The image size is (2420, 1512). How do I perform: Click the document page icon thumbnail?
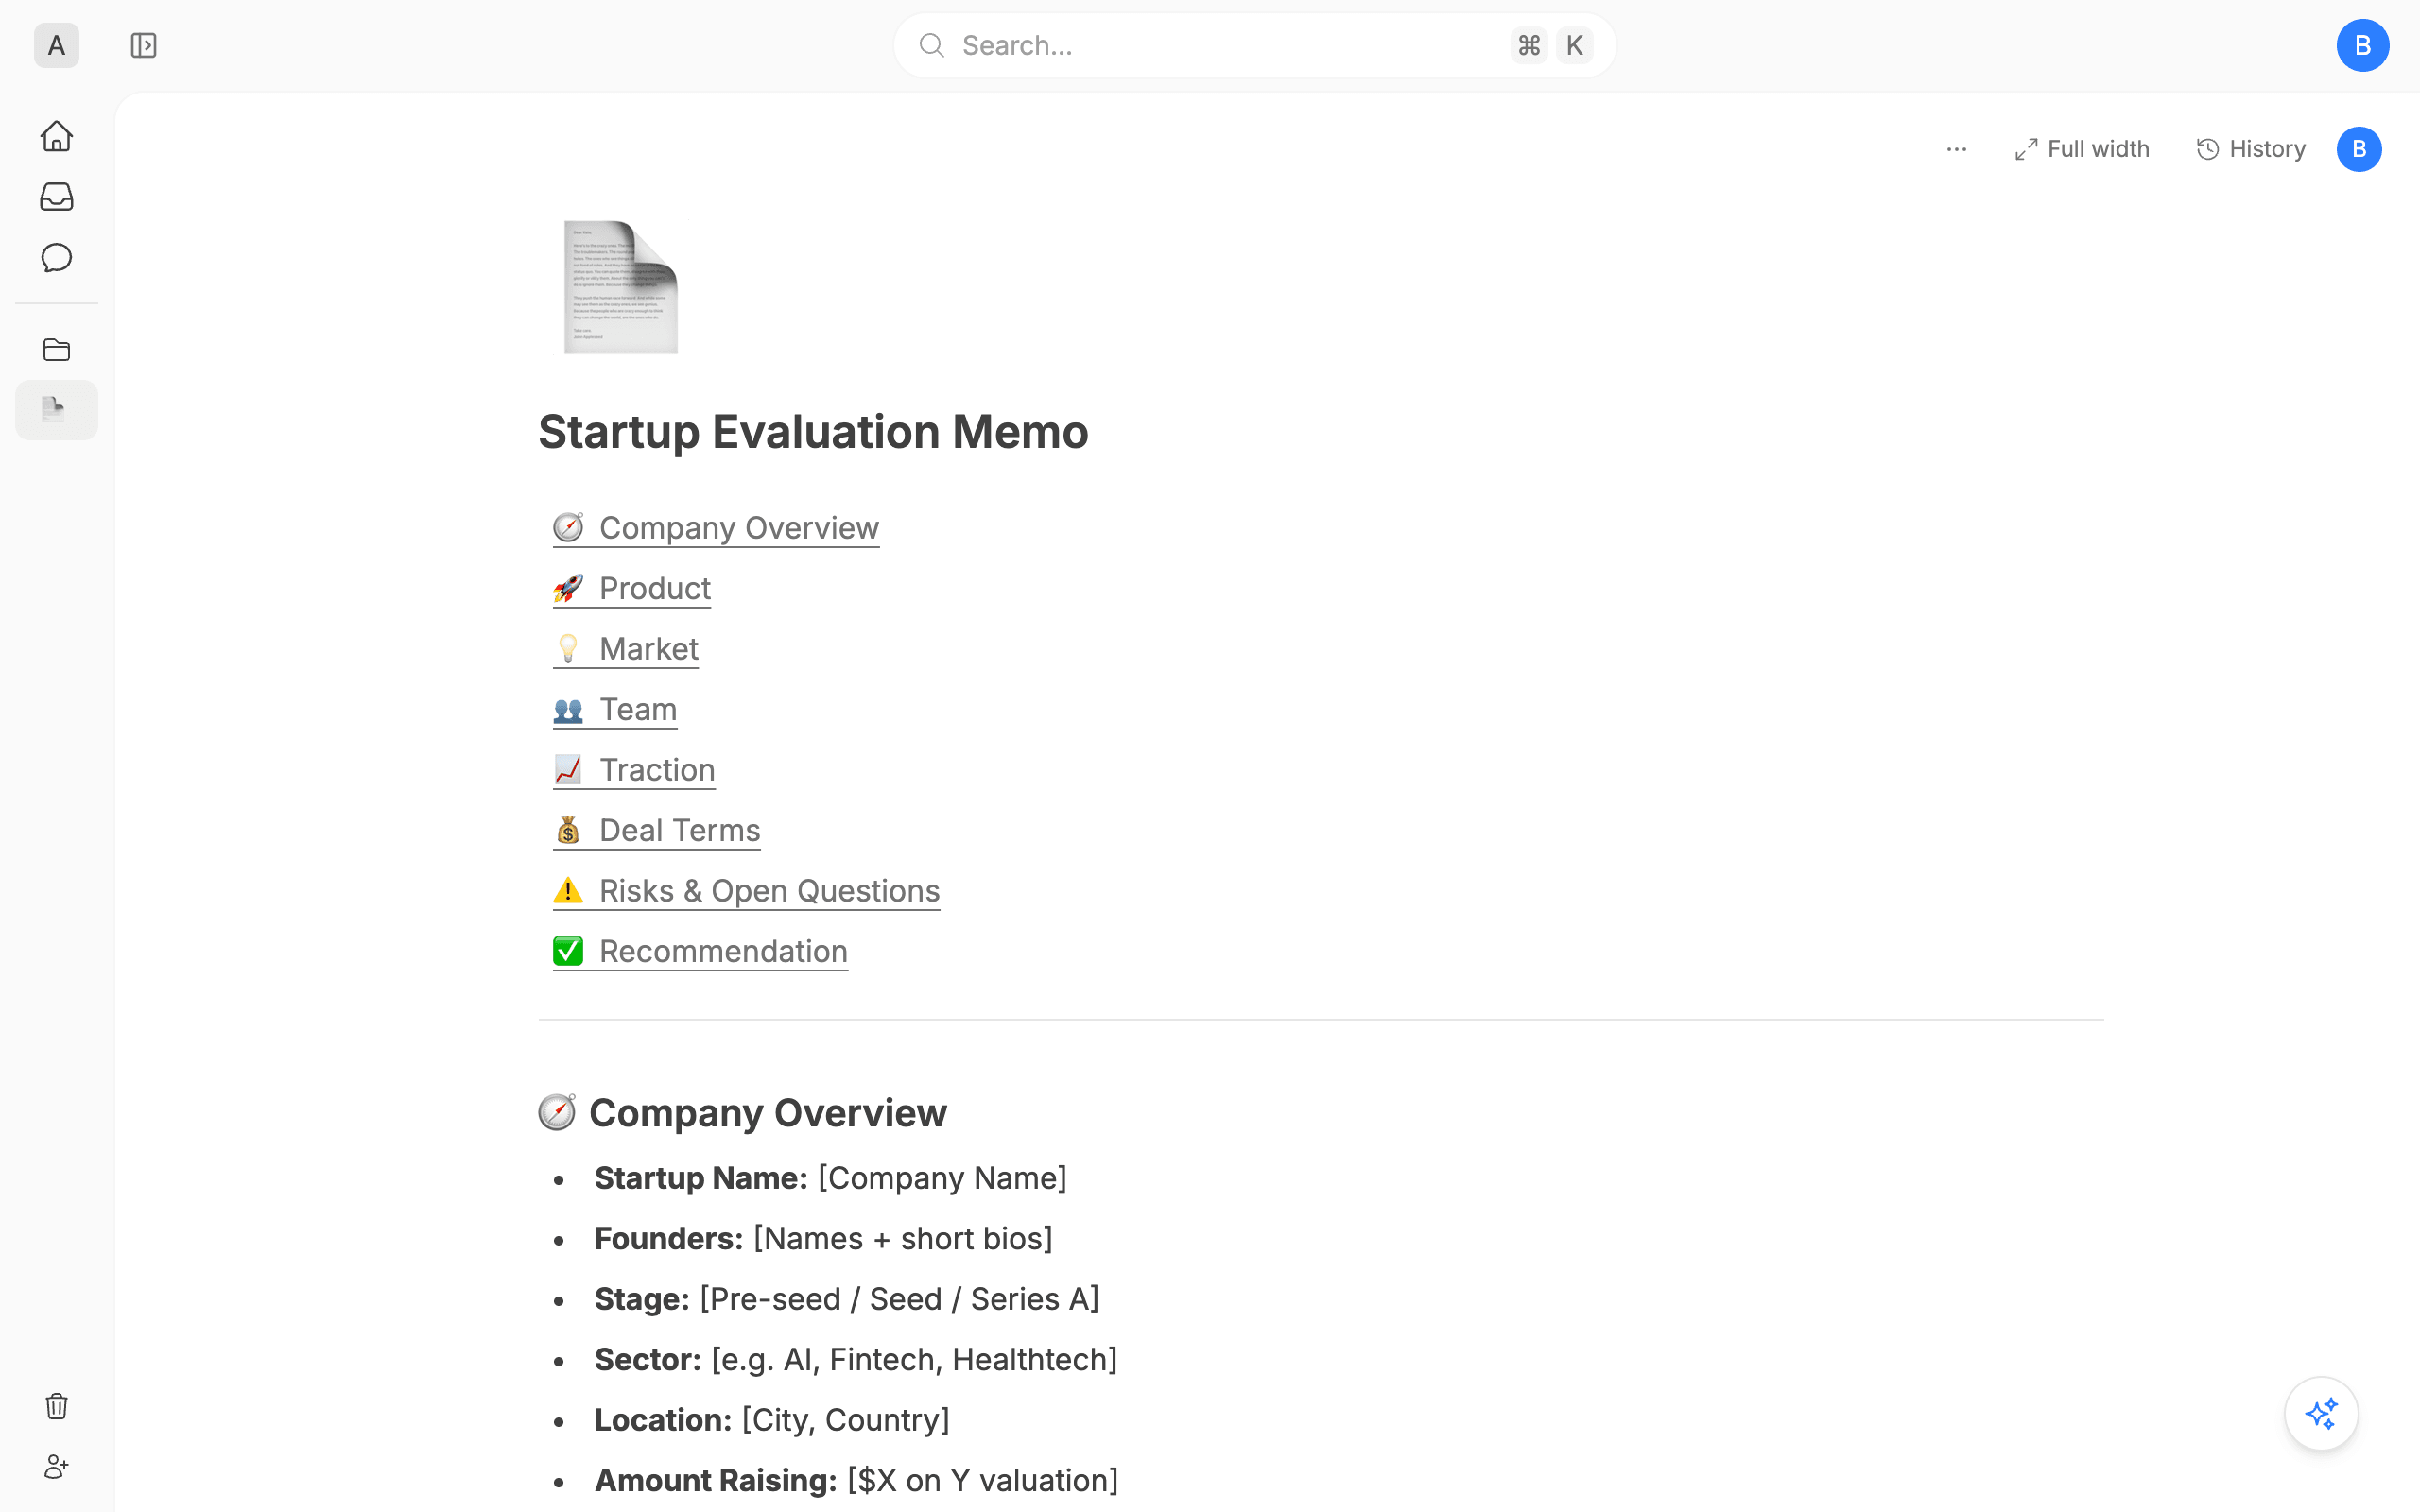click(x=620, y=287)
